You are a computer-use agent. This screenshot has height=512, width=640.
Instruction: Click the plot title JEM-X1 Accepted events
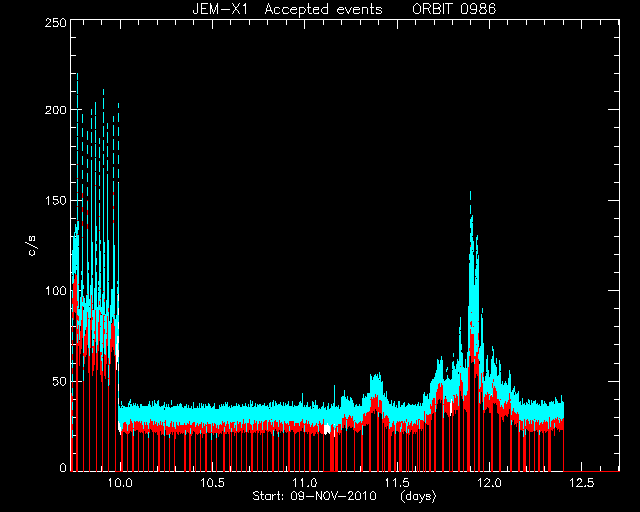tap(287, 9)
